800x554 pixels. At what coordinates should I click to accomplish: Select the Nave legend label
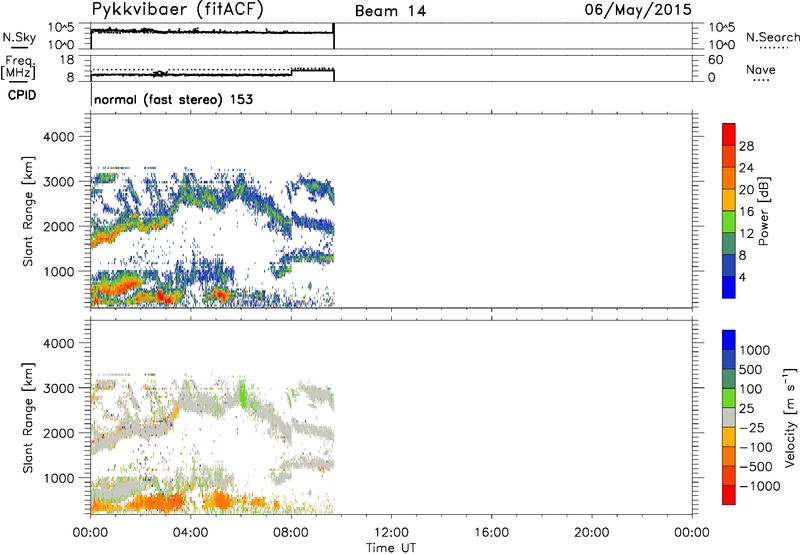[761, 69]
